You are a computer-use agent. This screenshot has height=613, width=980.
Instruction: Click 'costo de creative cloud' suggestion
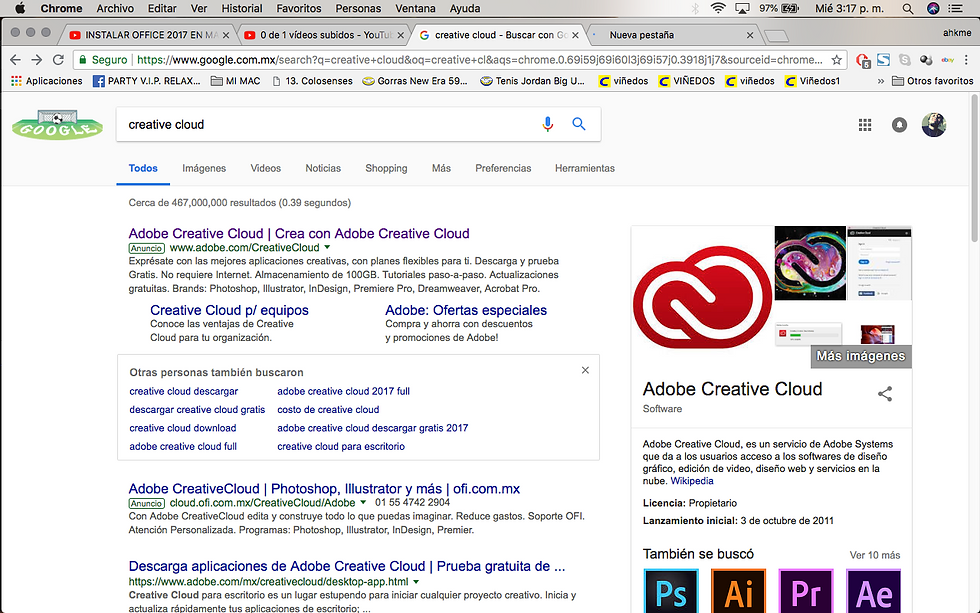(x=328, y=409)
